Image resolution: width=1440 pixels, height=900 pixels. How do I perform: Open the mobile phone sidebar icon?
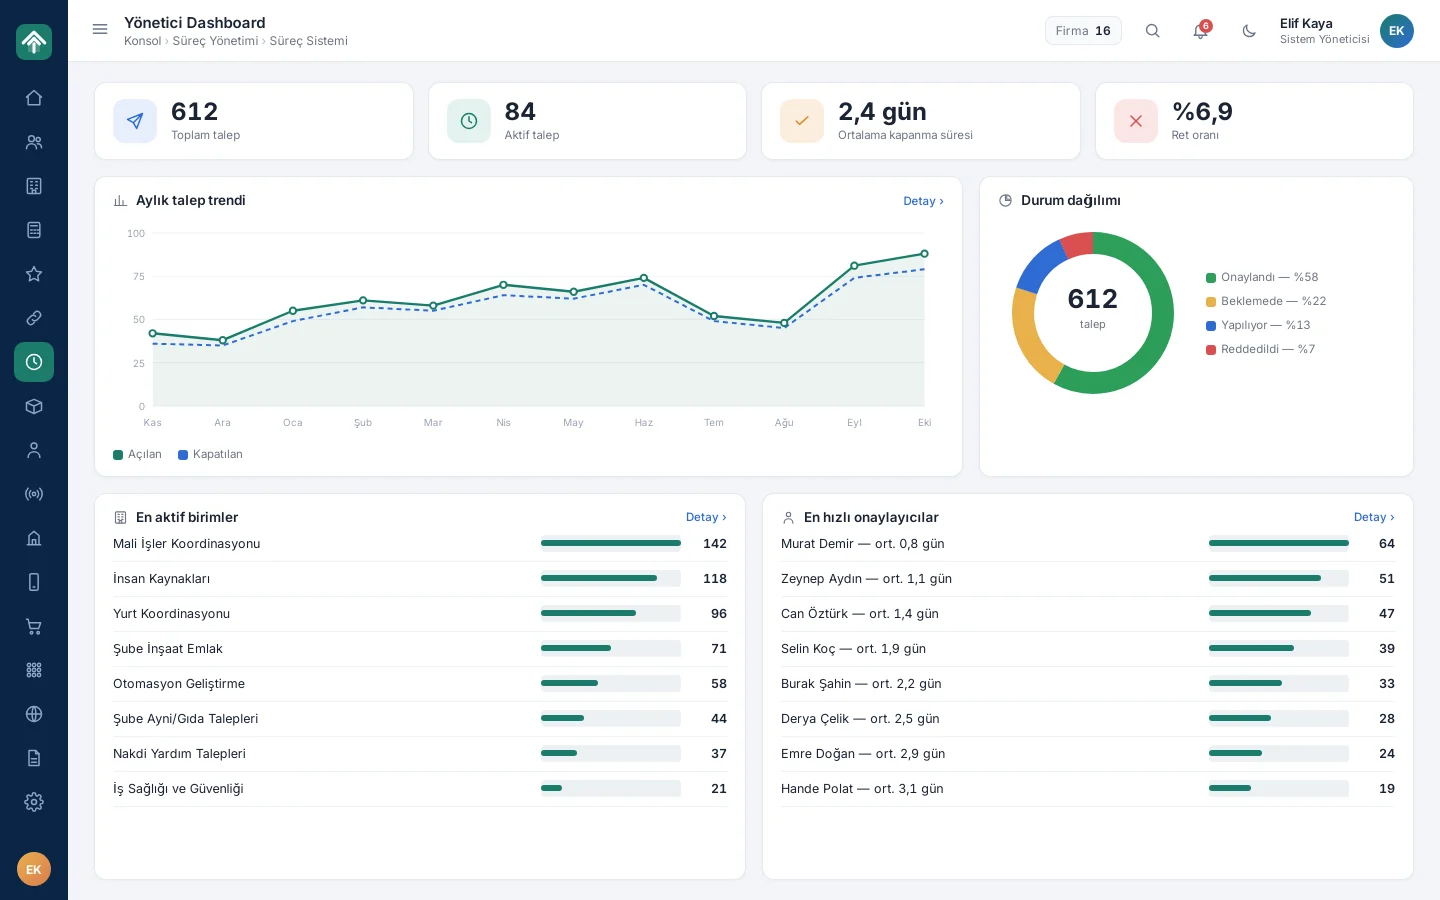34,582
